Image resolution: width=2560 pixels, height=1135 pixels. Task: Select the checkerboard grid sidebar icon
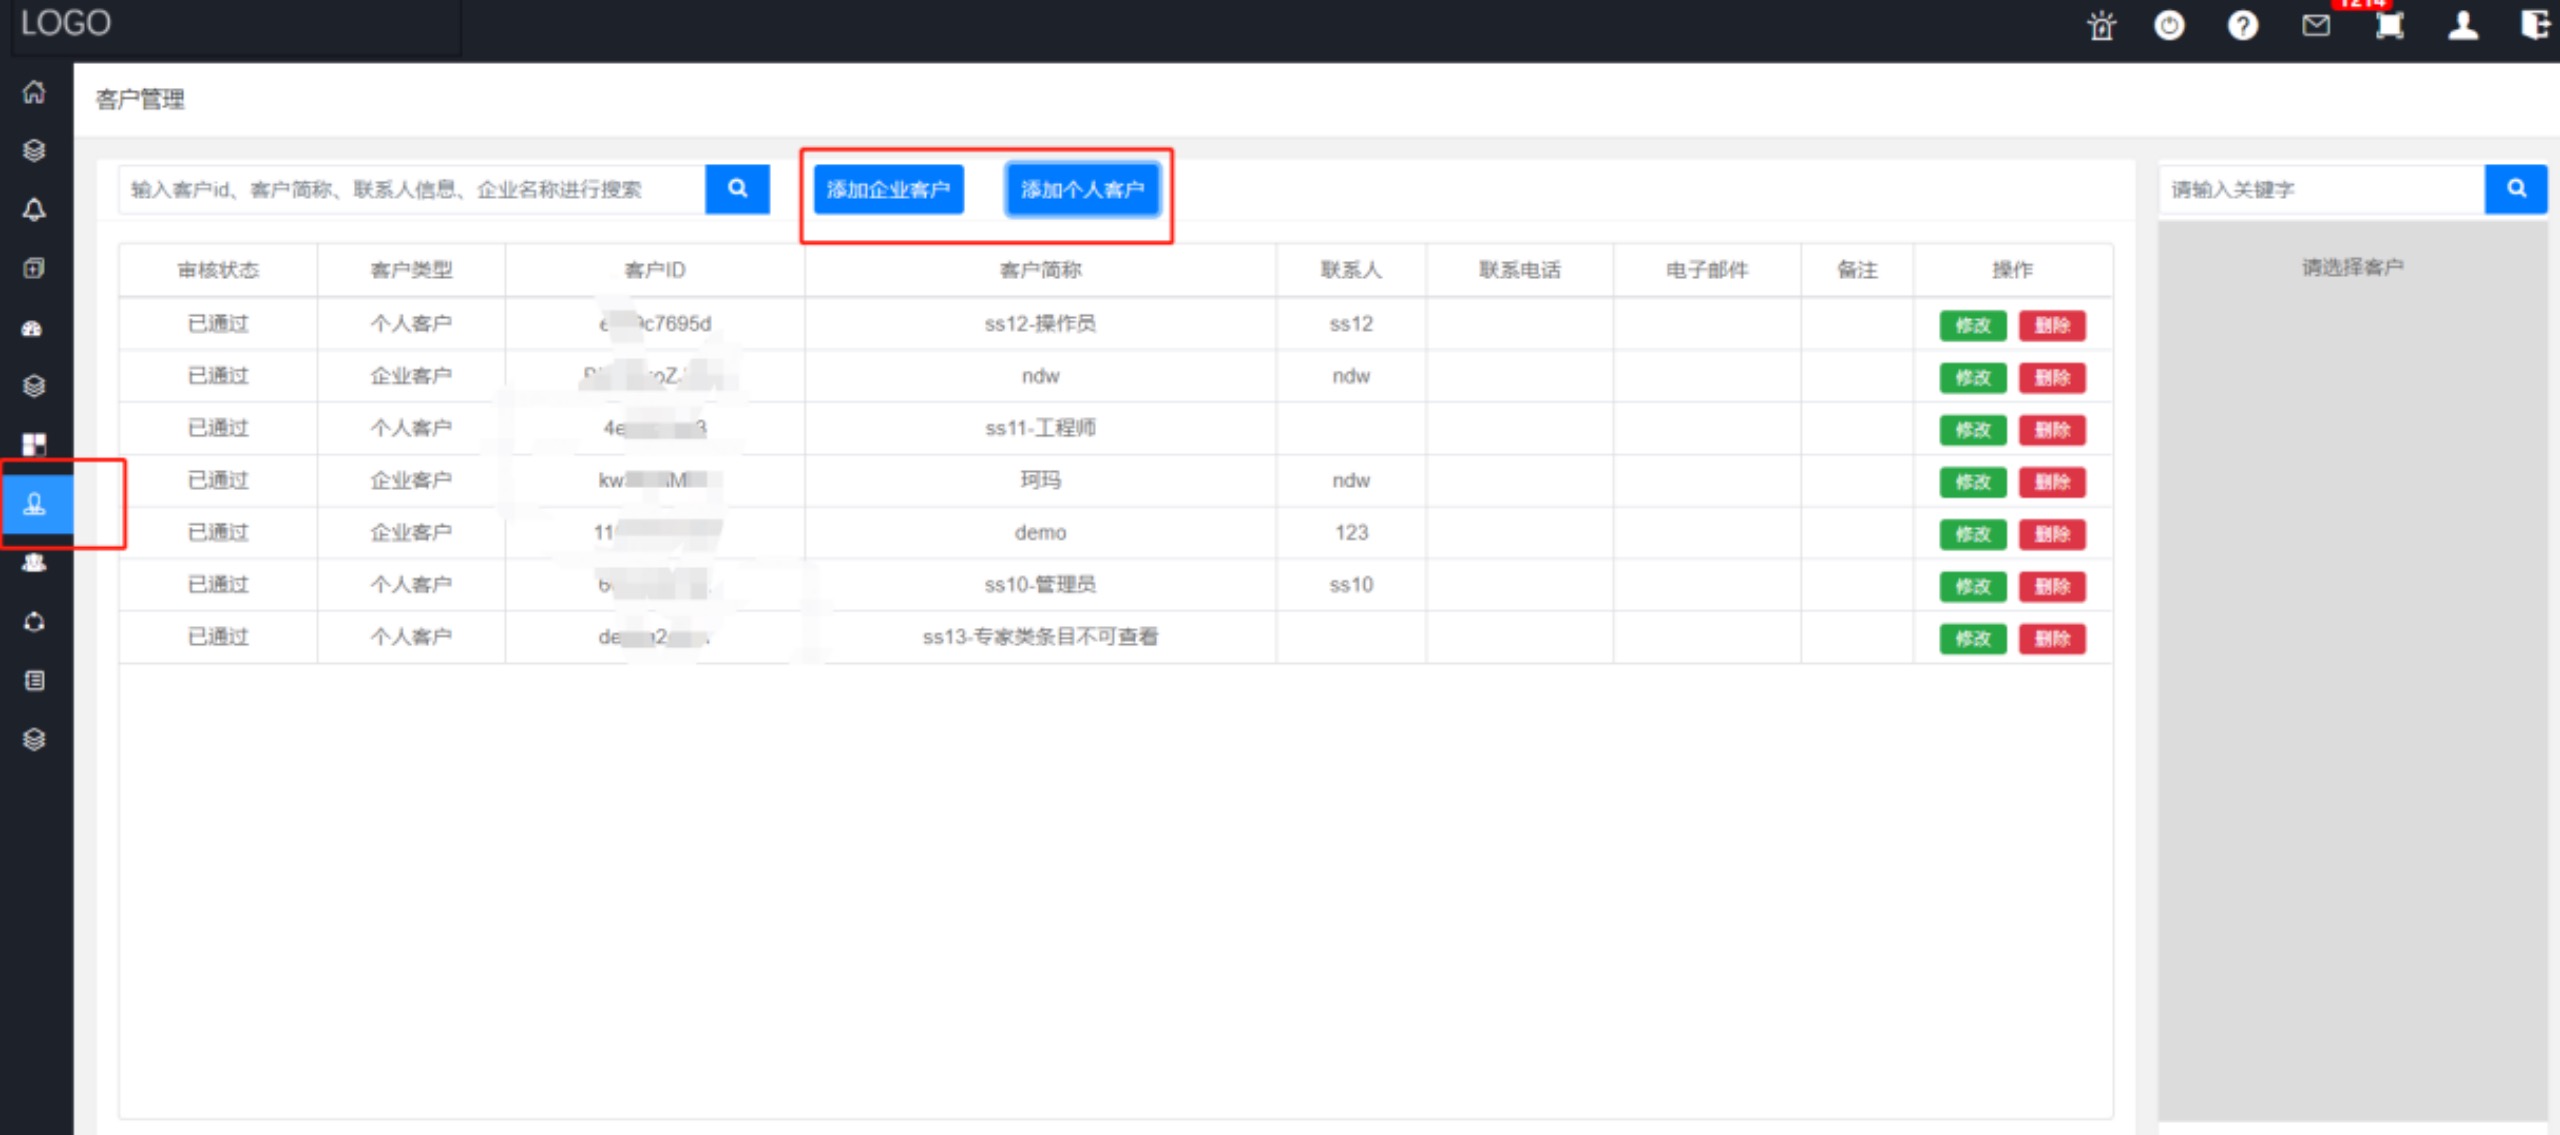pos(34,445)
